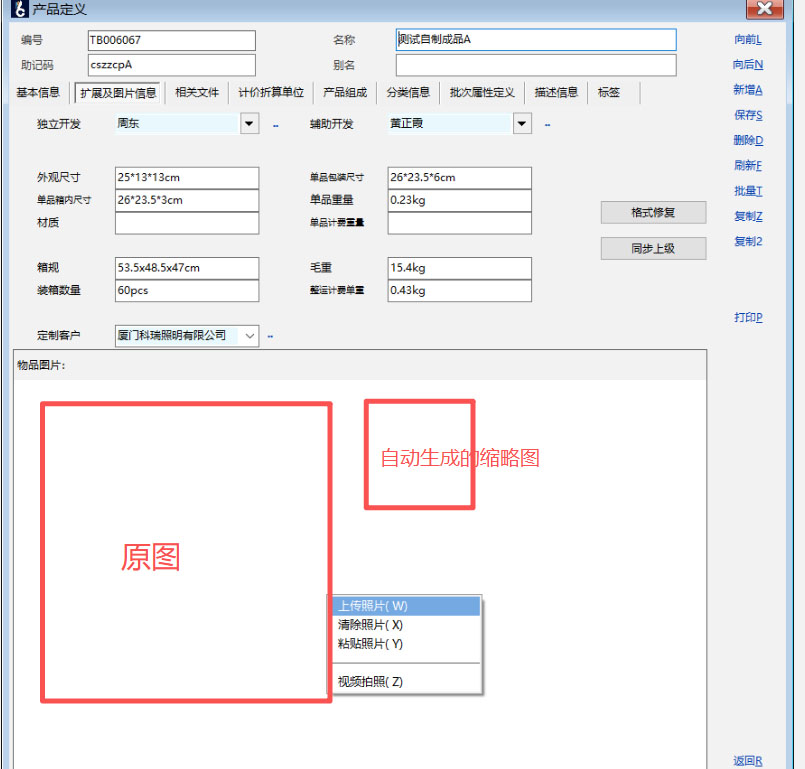Open the 定制客户 combo box
This screenshot has width=805, height=769.
249,336
